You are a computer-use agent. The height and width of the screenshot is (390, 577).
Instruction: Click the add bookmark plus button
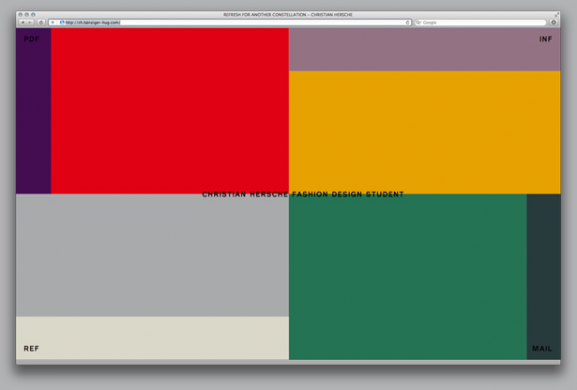pos(53,22)
